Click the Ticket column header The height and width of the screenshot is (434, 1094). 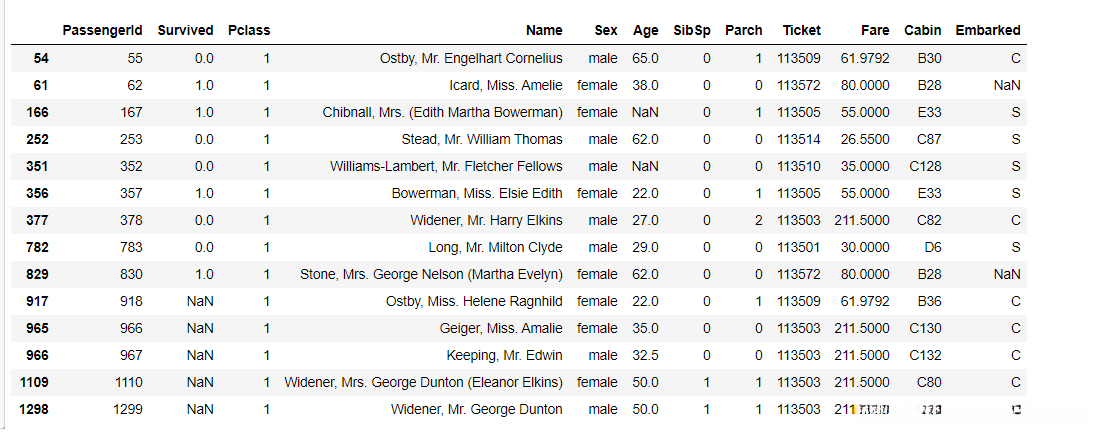[802, 31]
